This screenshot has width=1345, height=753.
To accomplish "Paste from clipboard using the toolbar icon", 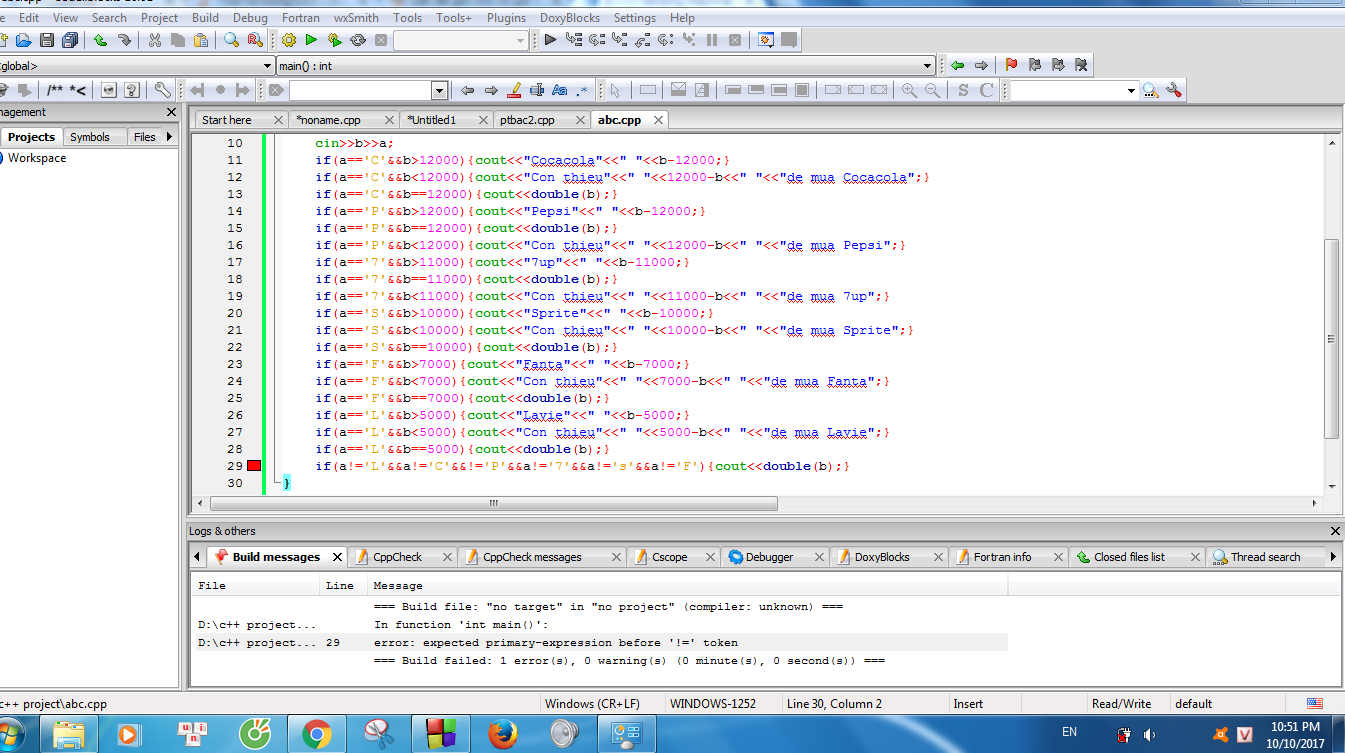I will pyautogui.click(x=201, y=40).
